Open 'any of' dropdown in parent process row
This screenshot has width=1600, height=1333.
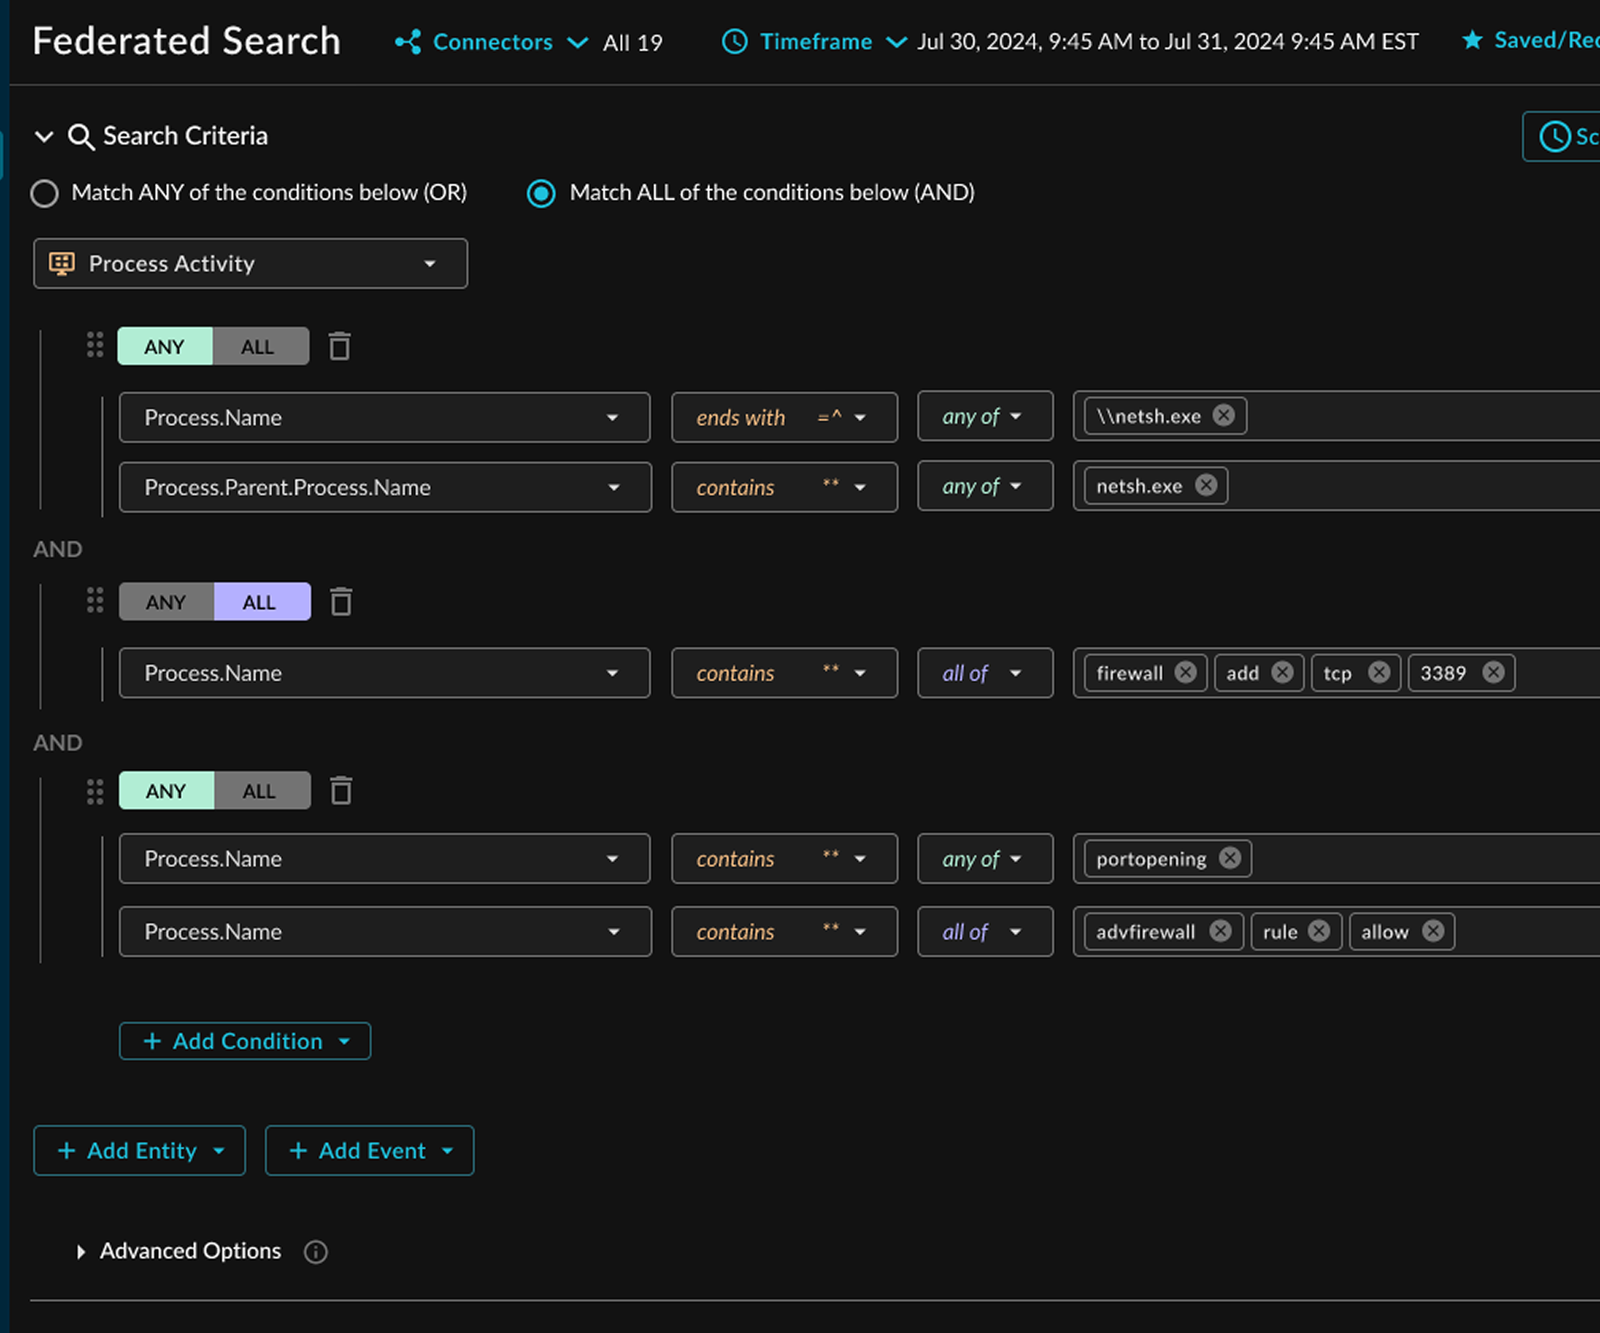985,486
